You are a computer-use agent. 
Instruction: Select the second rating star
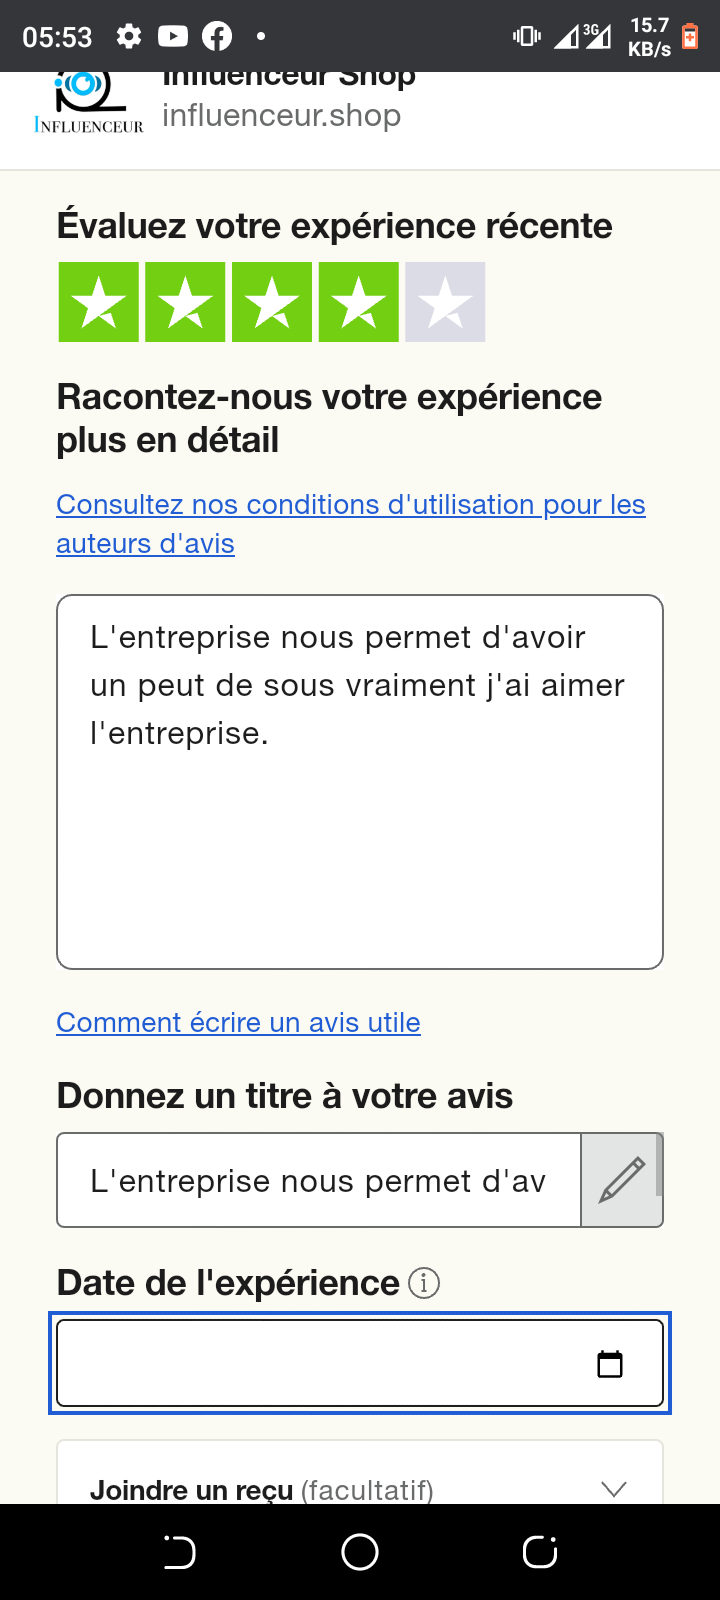tap(185, 302)
